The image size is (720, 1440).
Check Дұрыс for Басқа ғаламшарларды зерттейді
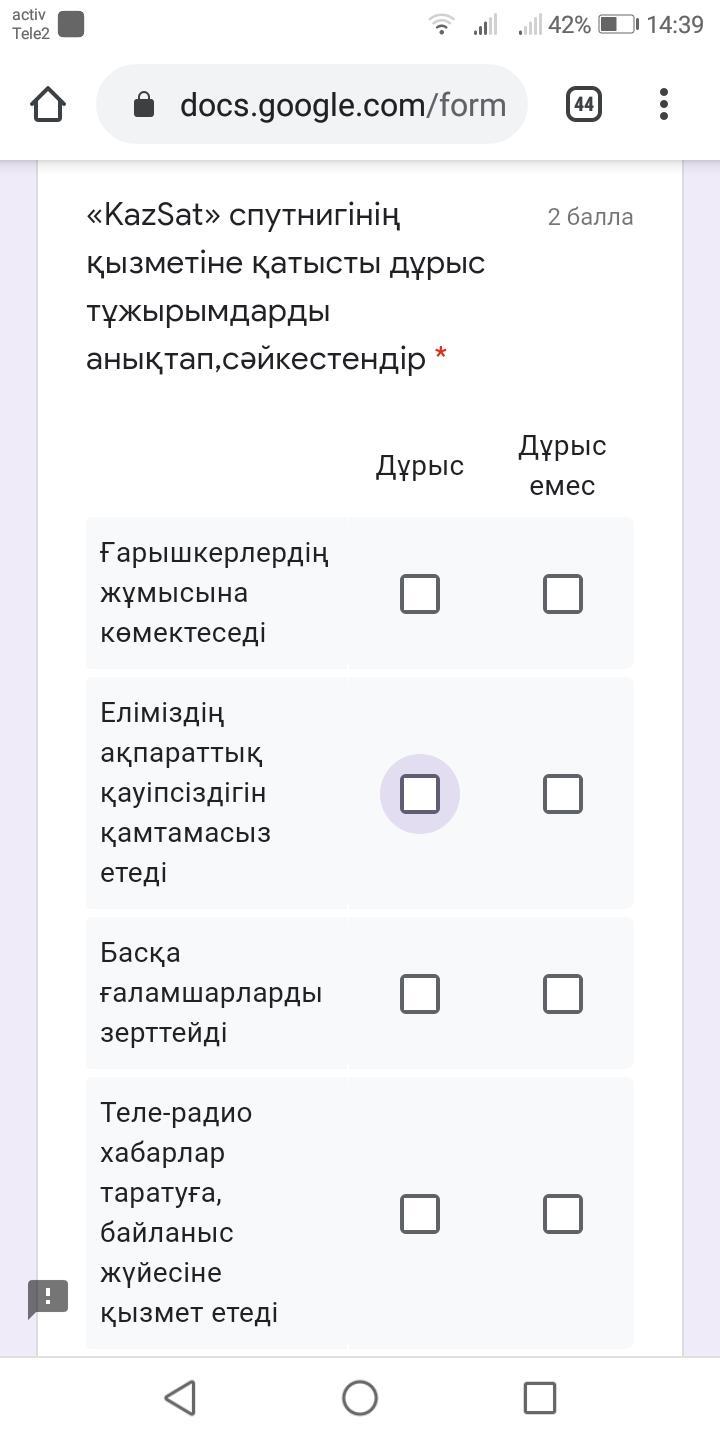(x=420, y=994)
